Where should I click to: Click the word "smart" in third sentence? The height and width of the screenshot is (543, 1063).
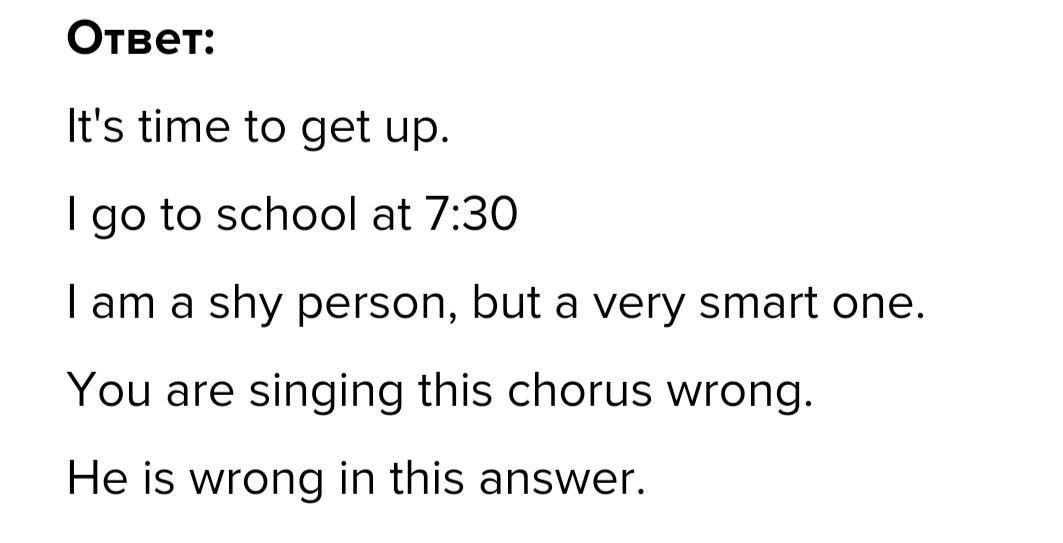point(758,304)
